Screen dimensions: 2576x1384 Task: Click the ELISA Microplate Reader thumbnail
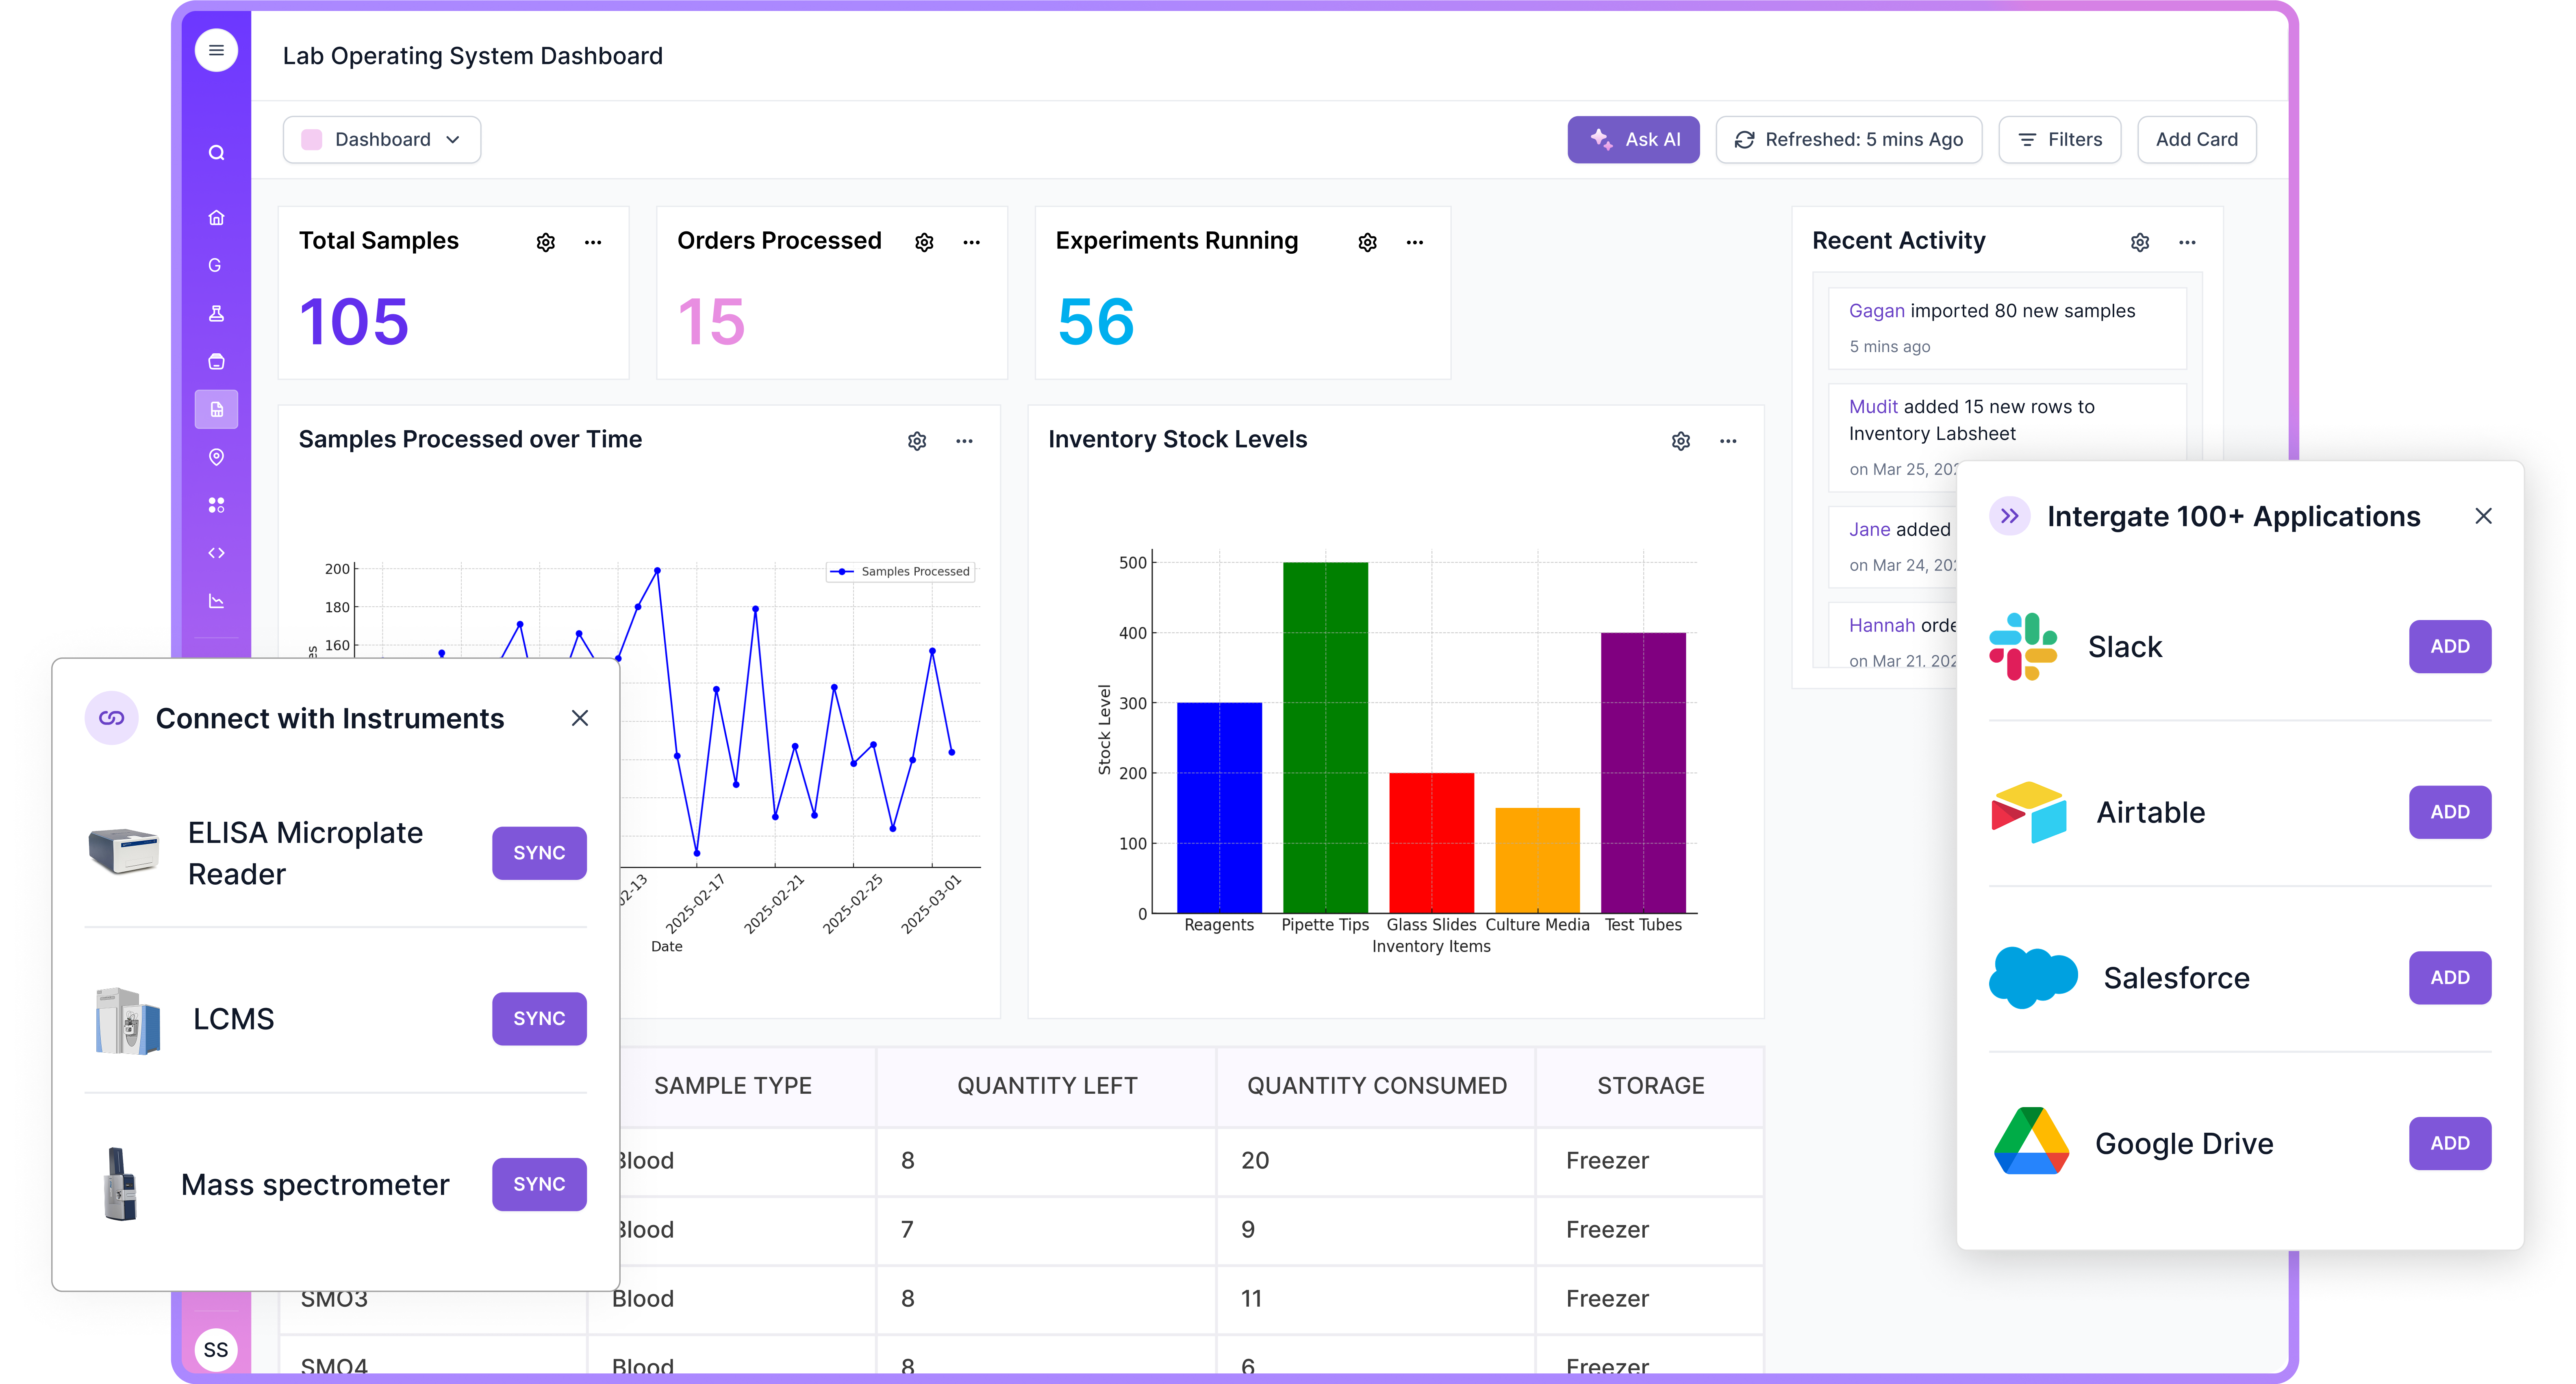click(124, 851)
